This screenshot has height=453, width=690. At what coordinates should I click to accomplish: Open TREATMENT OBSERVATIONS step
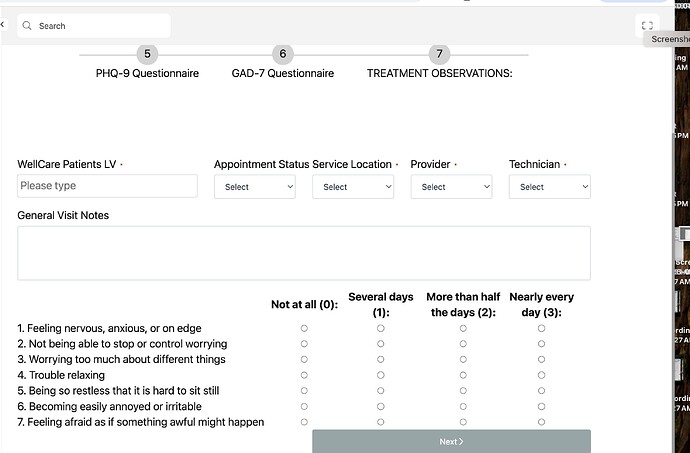[439, 73]
